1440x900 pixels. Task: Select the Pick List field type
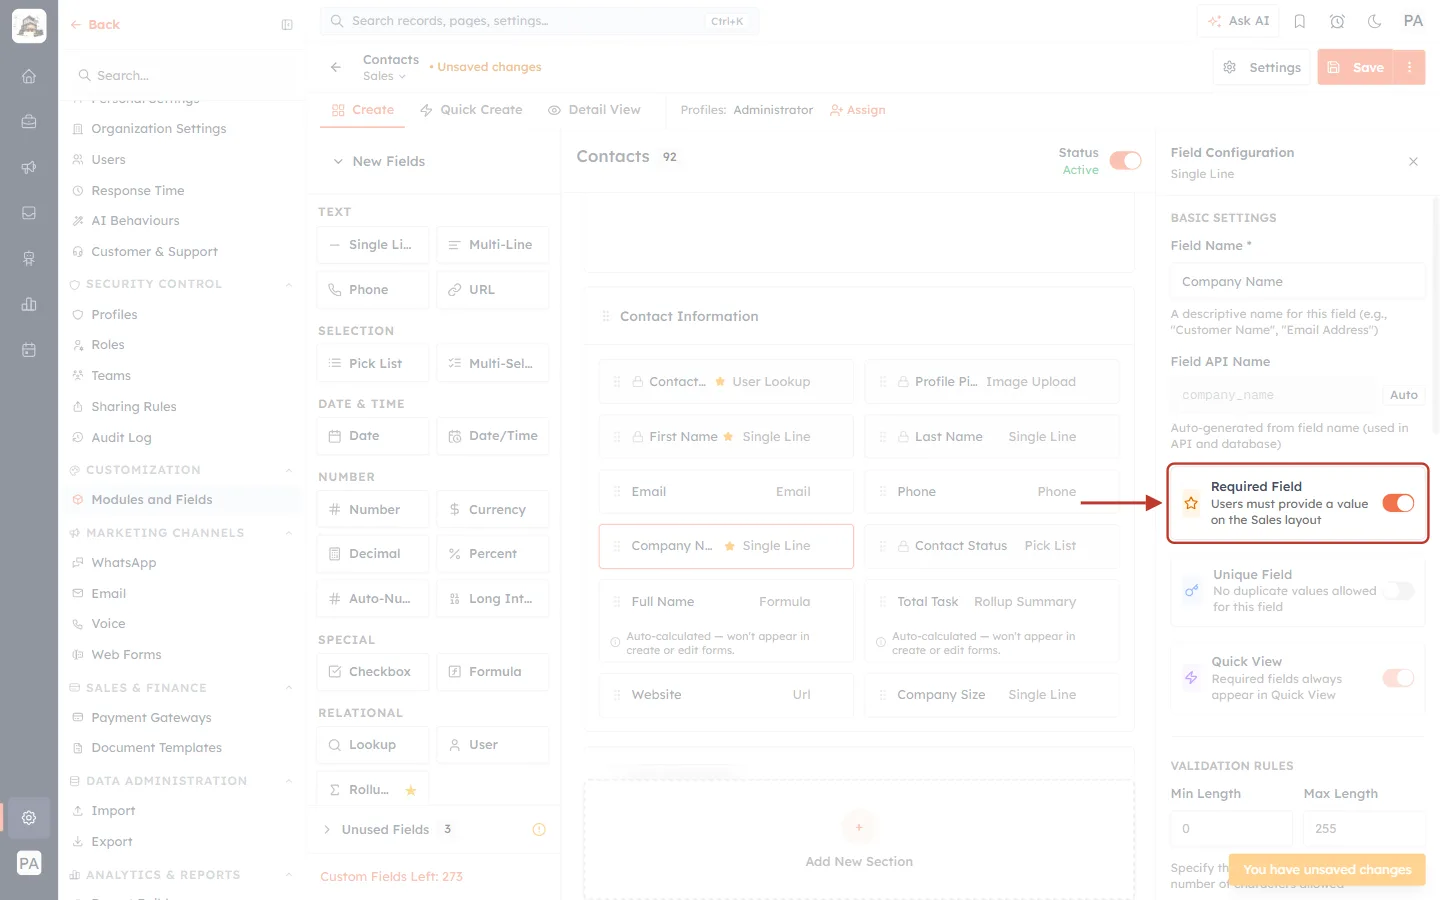pyautogui.click(x=373, y=363)
